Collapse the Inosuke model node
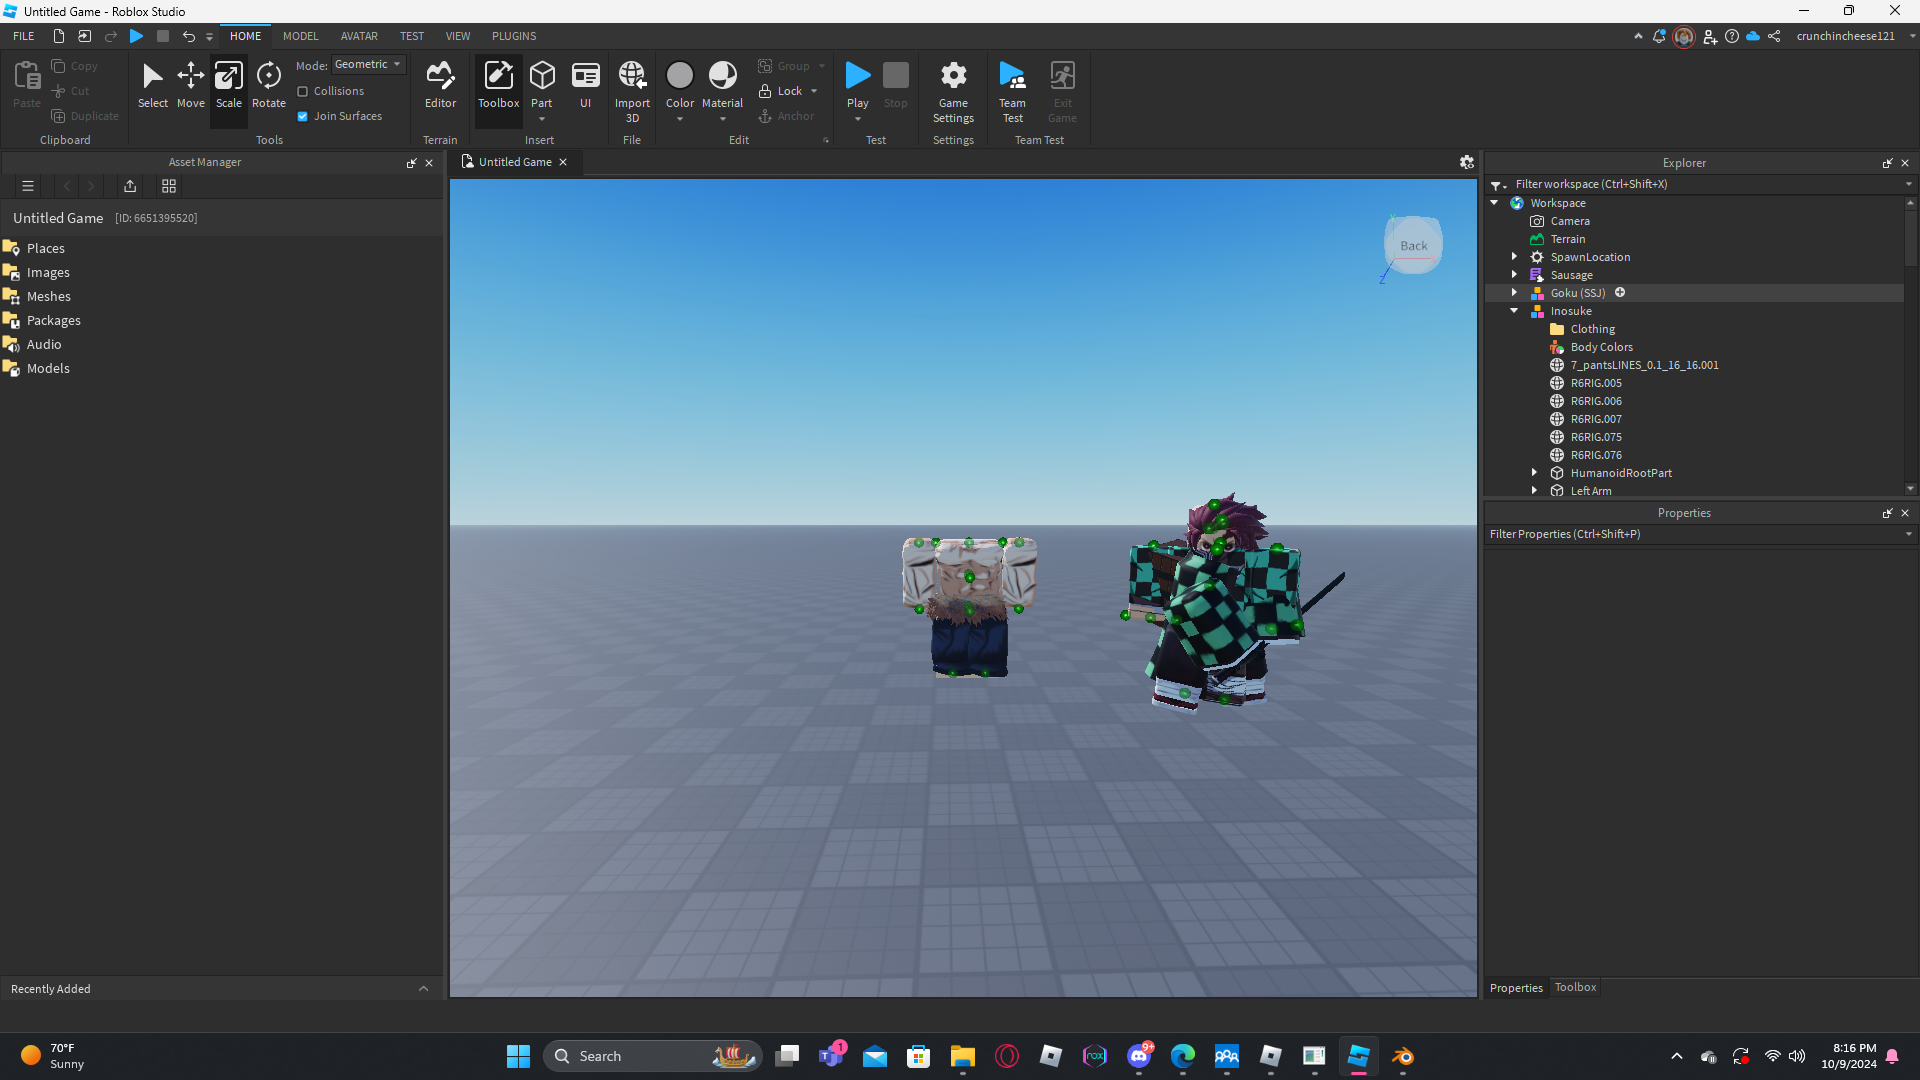The image size is (1920, 1080). tap(1514, 311)
